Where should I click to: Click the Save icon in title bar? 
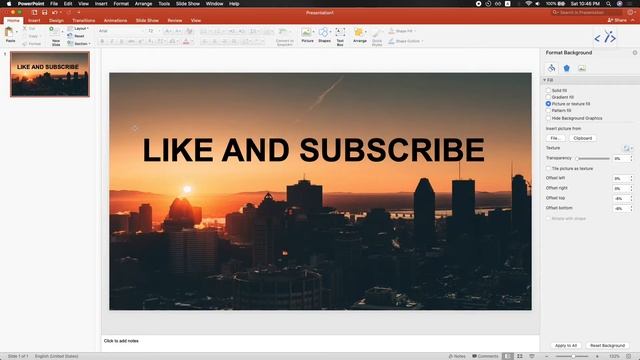44,13
